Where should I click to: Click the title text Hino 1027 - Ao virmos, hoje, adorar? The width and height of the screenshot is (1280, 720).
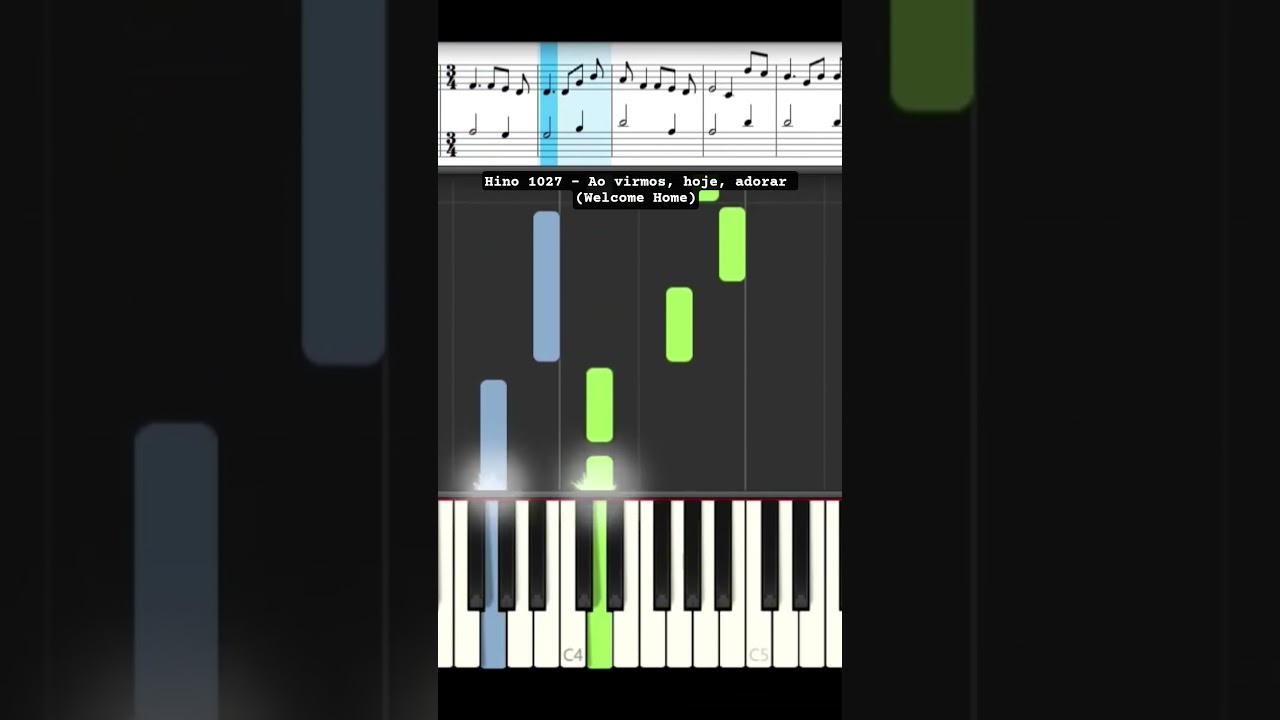[x=635, y=181]
